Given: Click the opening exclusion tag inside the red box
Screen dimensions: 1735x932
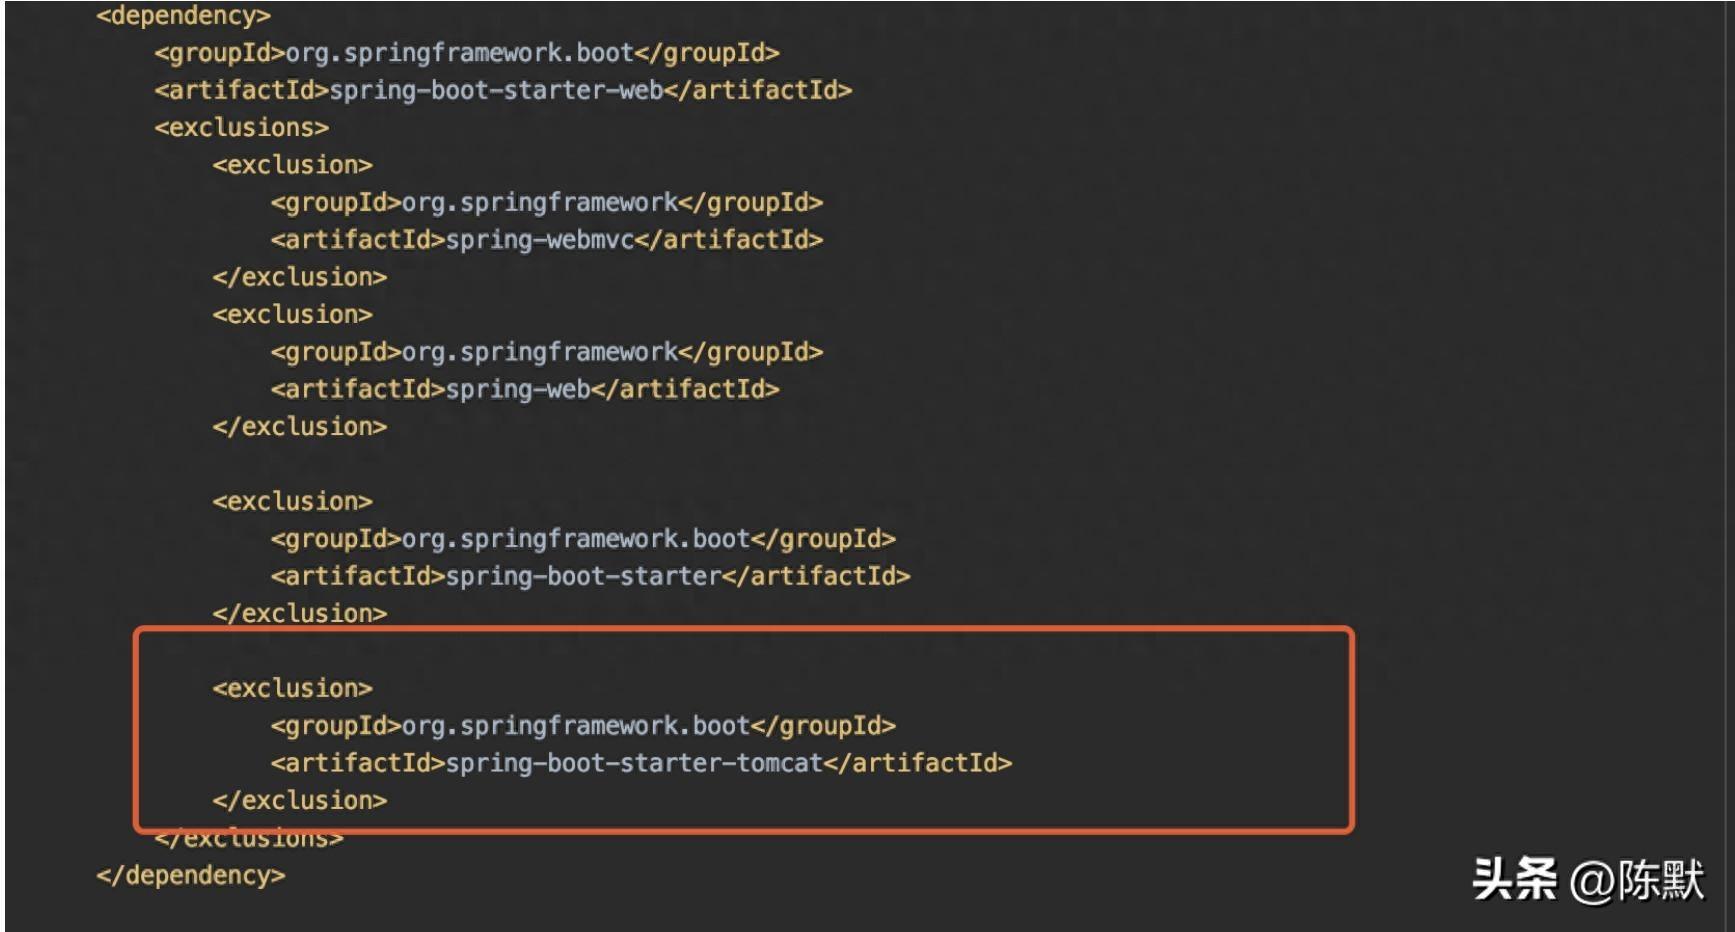Looking at the screenshot, I should (x=292, y=688).
